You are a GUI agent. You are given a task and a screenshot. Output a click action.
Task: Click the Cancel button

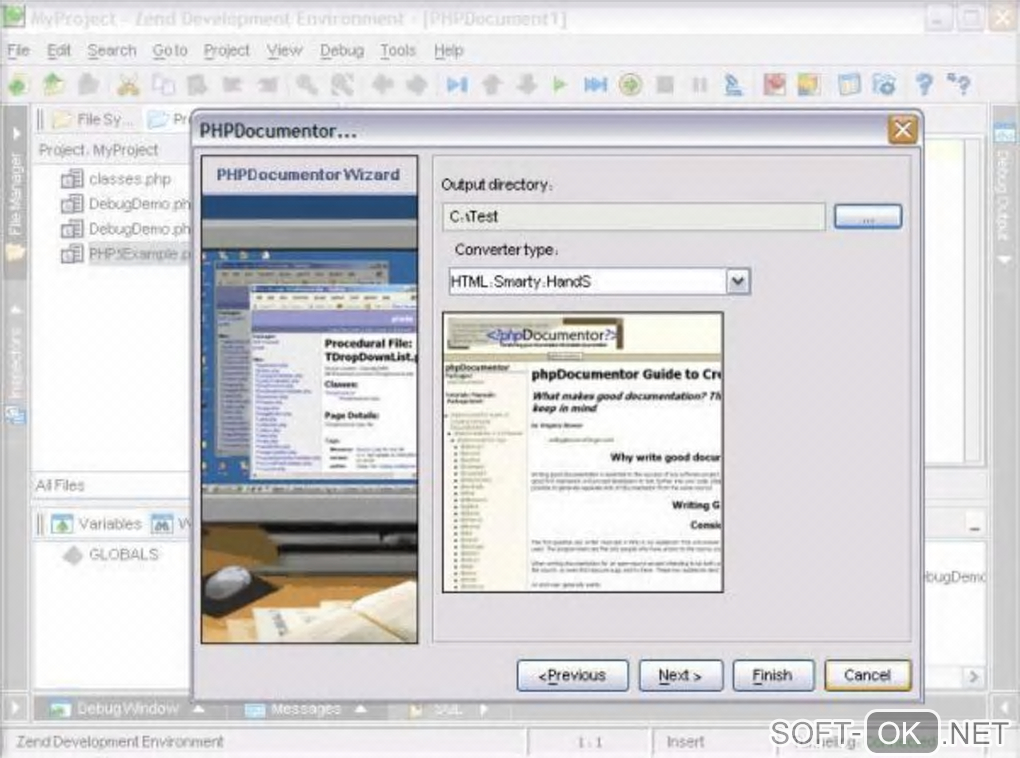(868, 675)
